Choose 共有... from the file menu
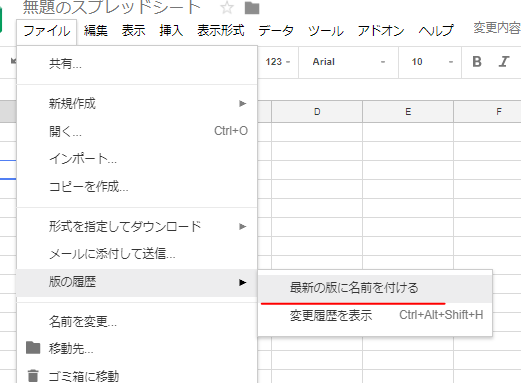Screen dimensions: 521x383 click(137, 64)
